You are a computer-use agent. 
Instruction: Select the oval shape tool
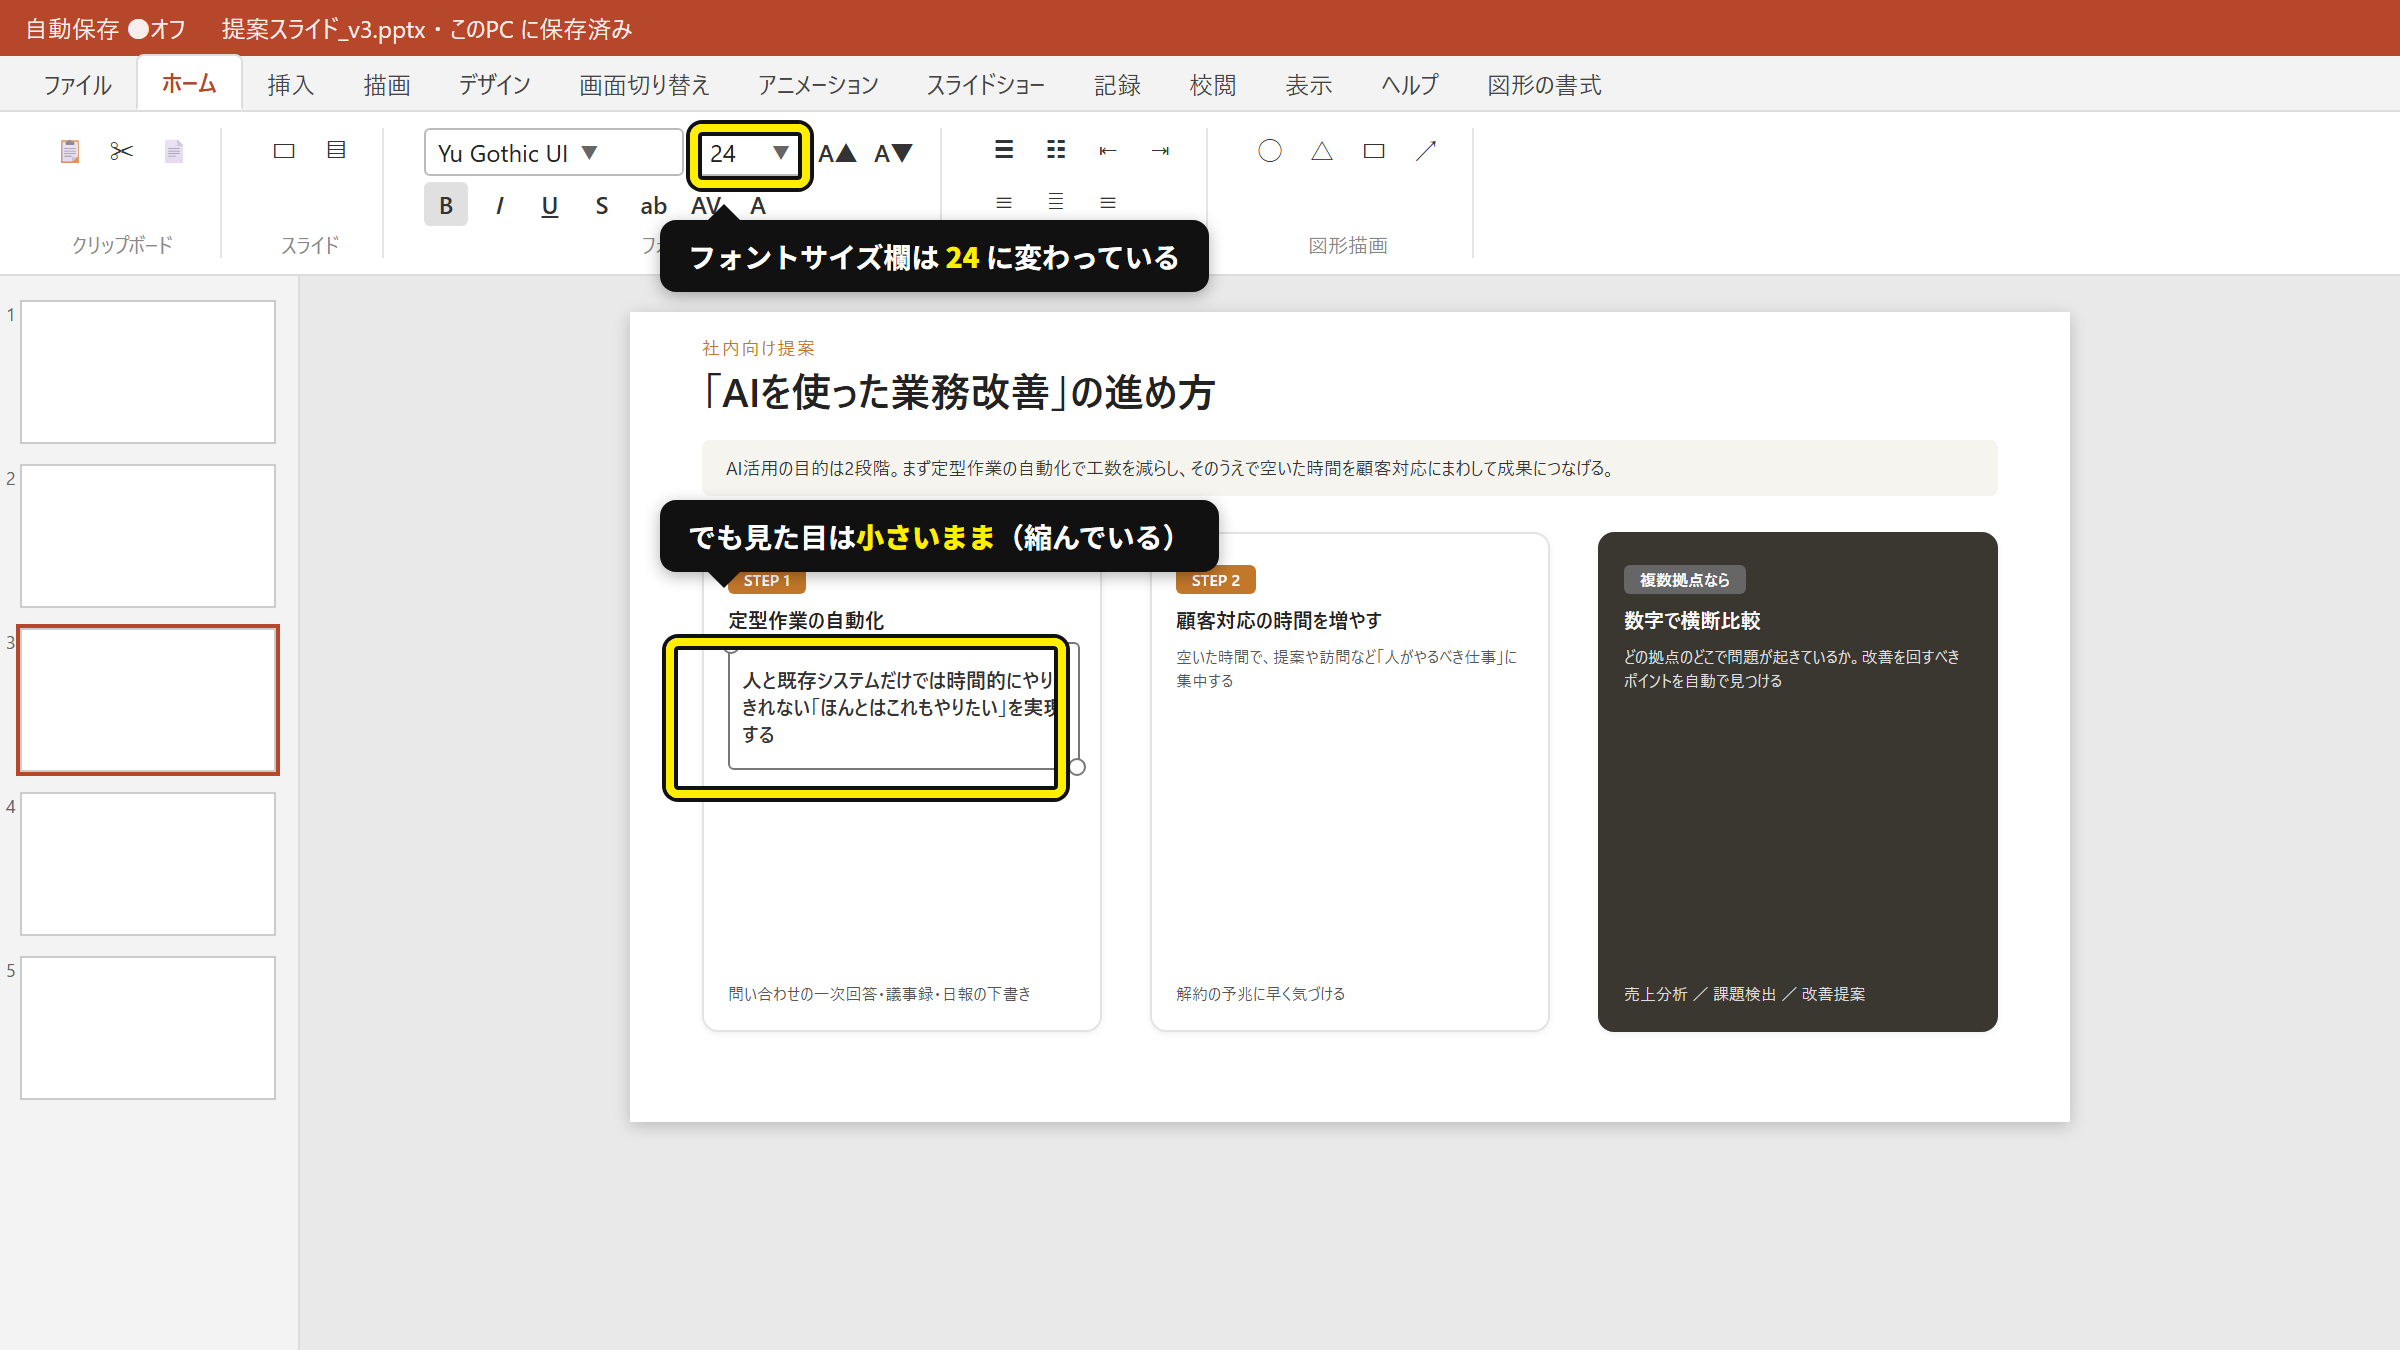coord(1270,151)
